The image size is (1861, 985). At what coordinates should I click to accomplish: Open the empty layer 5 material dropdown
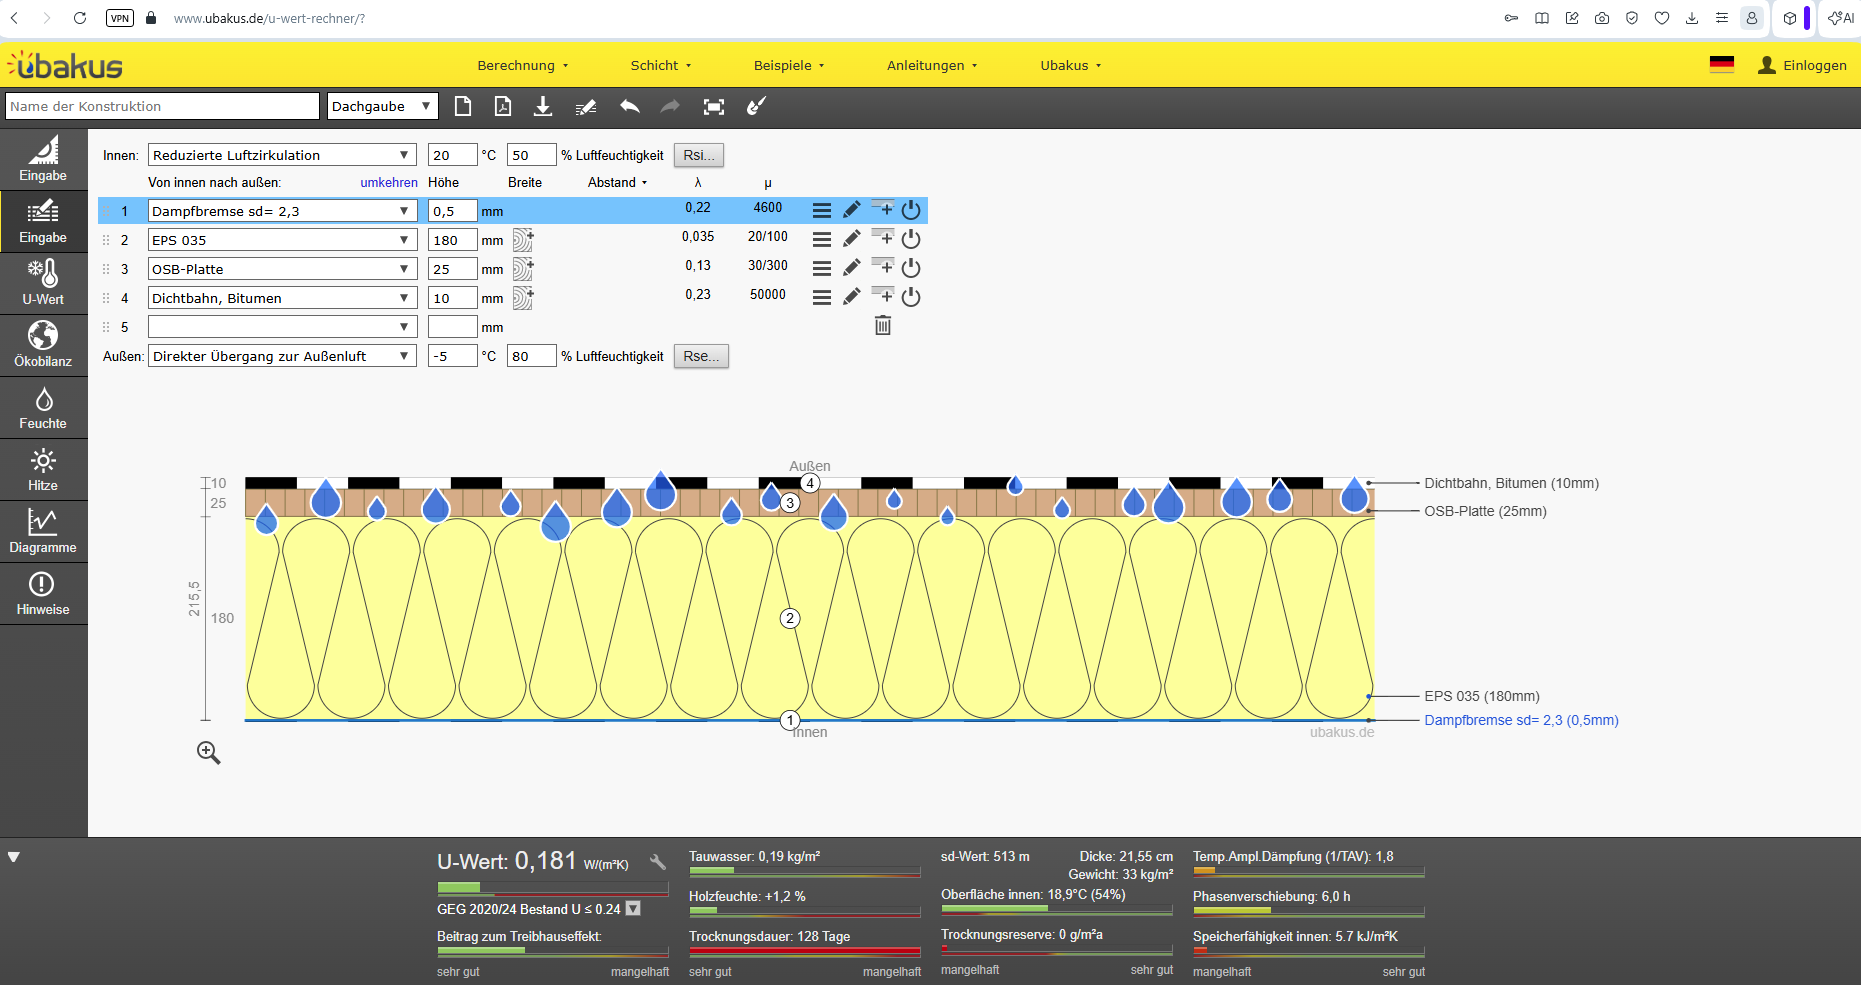(x=282, y=327)
